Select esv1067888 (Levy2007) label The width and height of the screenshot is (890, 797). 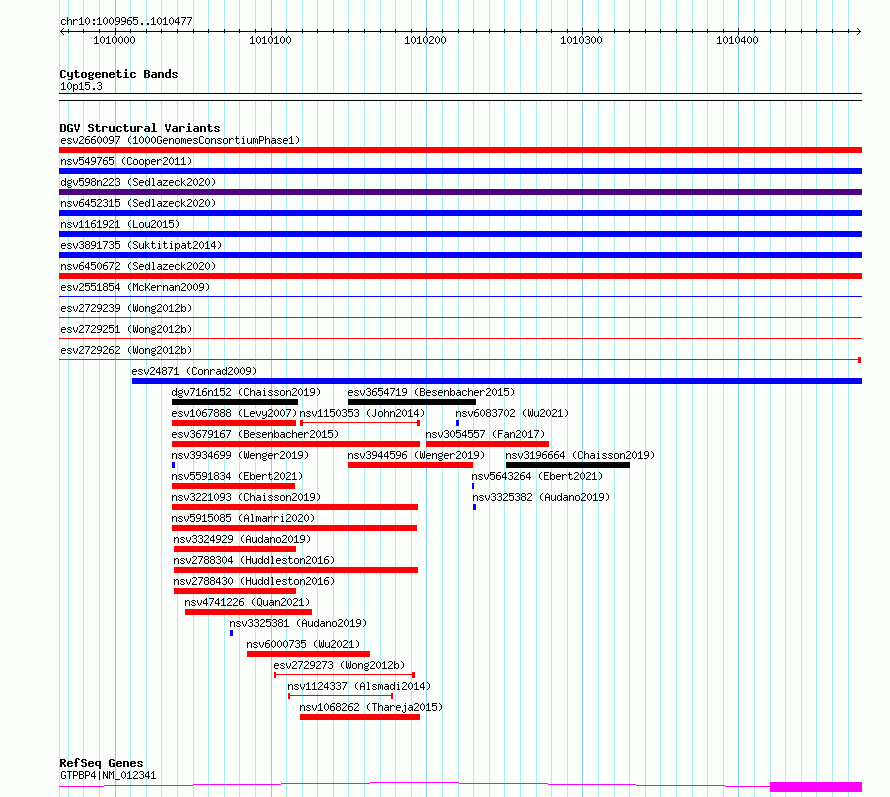pos(234,413)
